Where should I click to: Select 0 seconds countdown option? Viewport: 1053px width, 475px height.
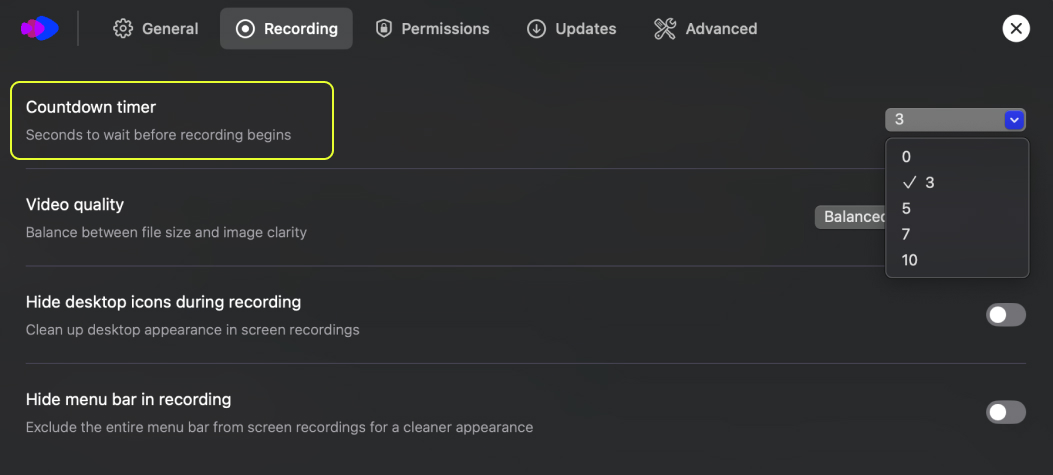tap(957, 157)
